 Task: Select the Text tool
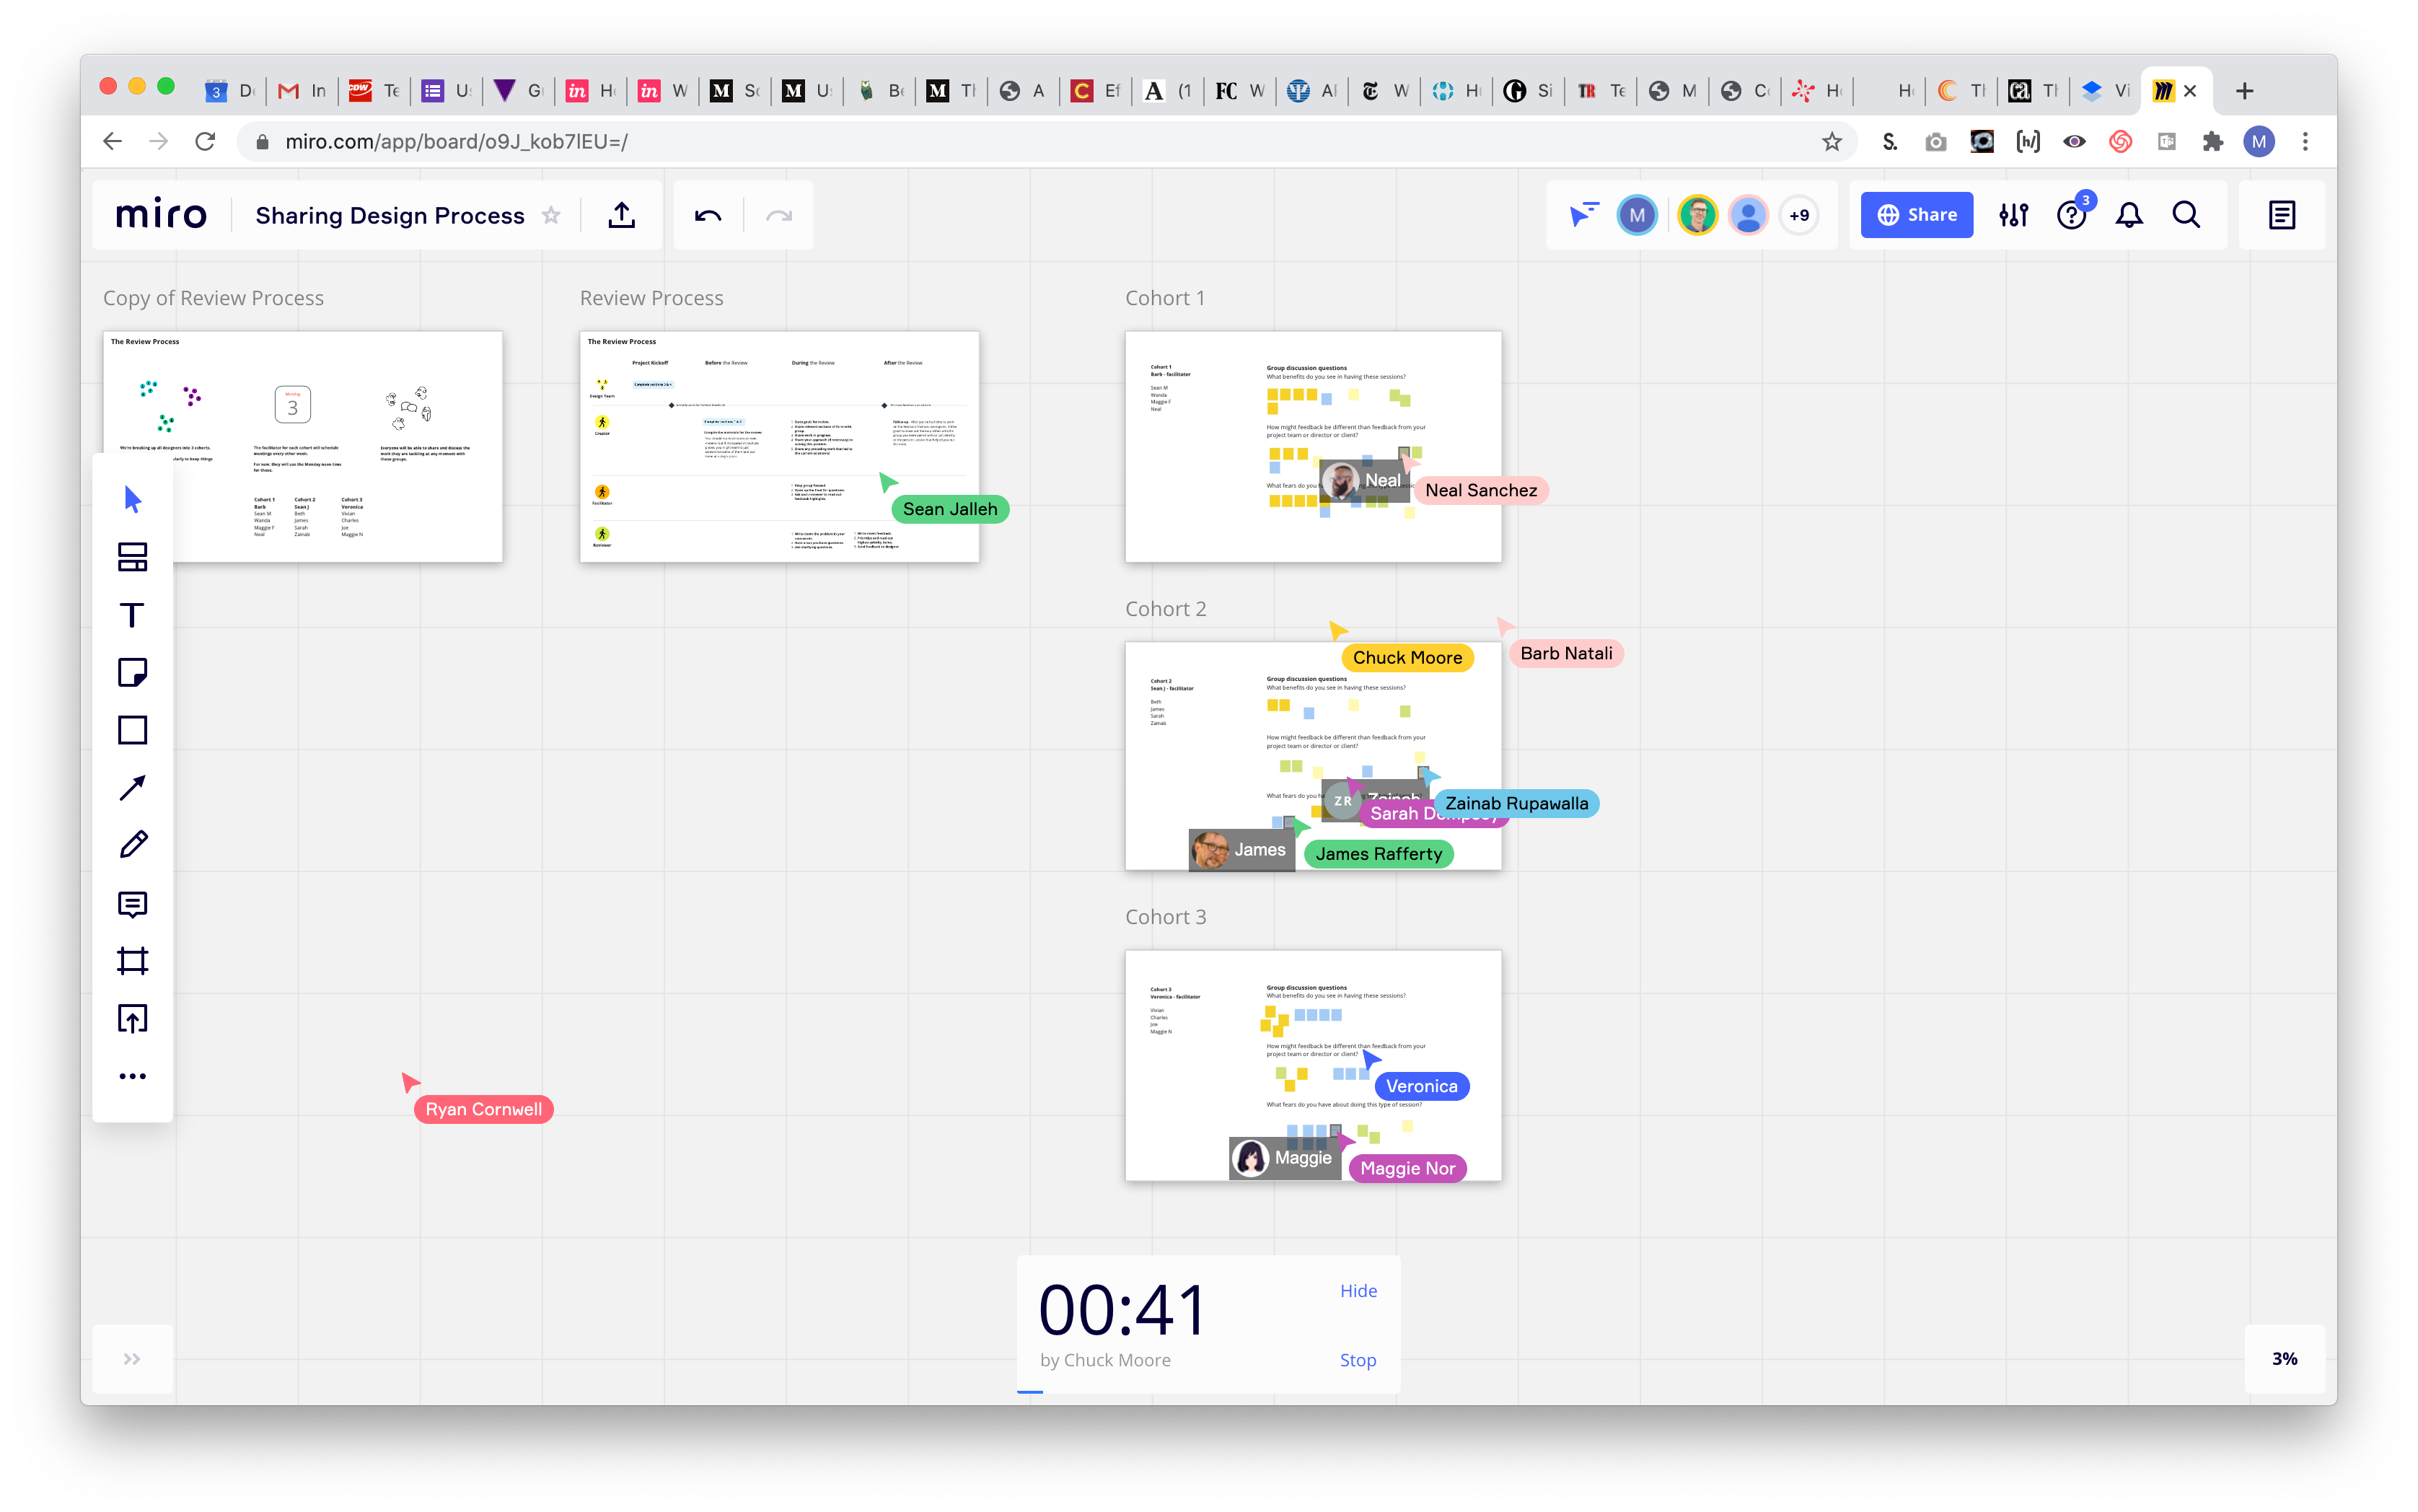pyautogui.click(x=132, y=614)
